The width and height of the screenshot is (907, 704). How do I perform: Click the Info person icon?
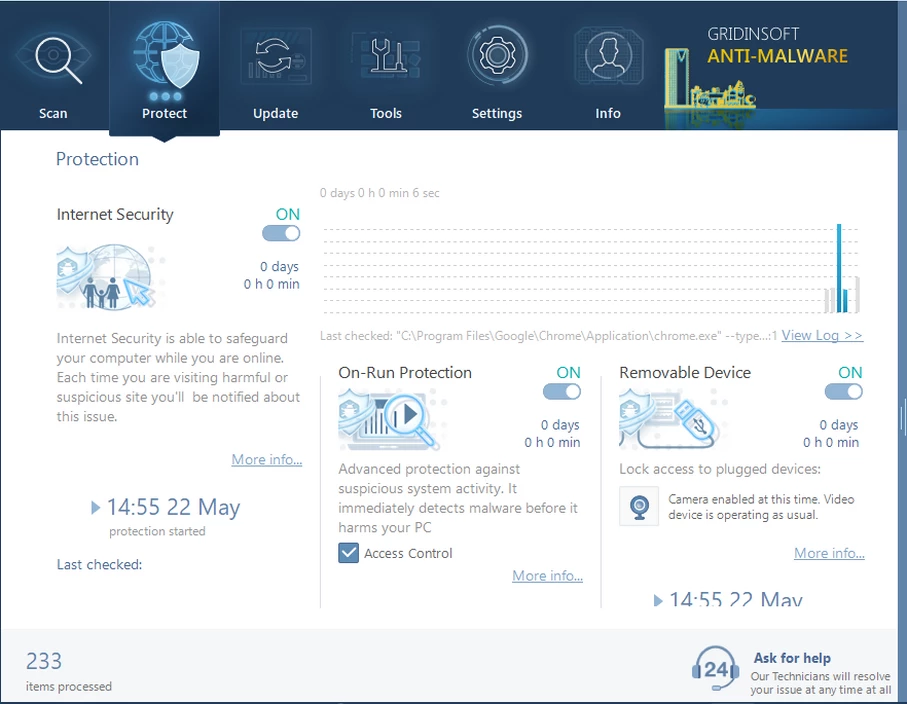tap(607, 58)
